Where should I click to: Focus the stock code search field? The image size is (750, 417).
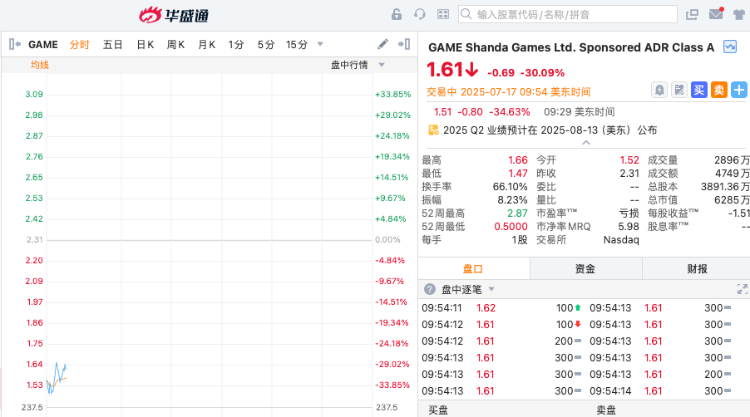[x=568, y=14]
